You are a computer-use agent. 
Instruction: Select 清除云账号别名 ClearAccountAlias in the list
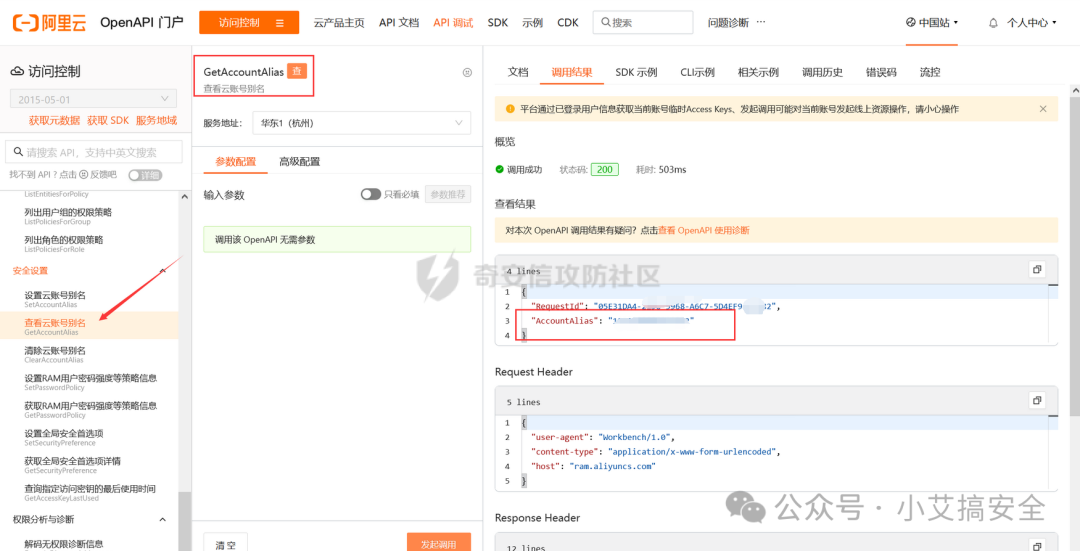tap(90, 354)
